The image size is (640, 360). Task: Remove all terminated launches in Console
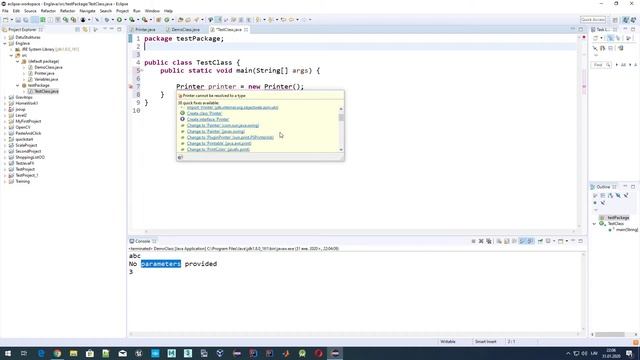coord(489,241)
